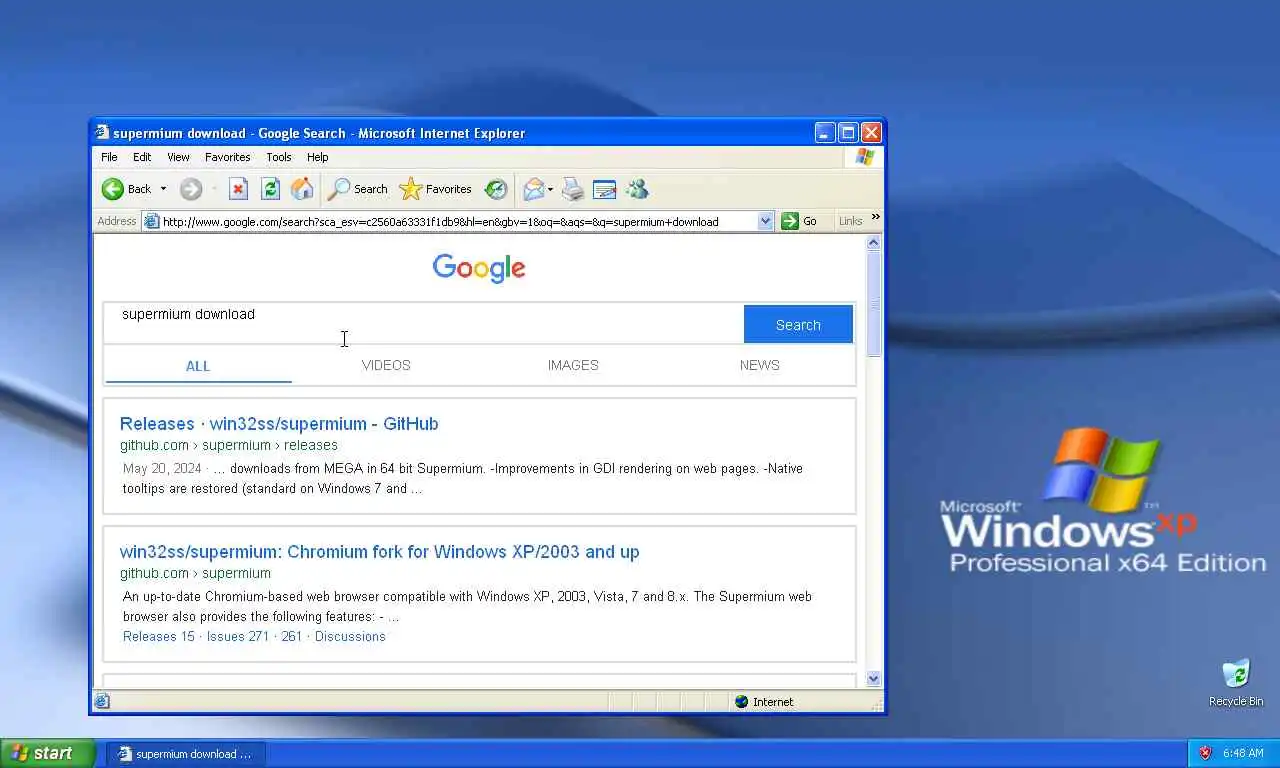Click the Google logo

click(479, 268)
